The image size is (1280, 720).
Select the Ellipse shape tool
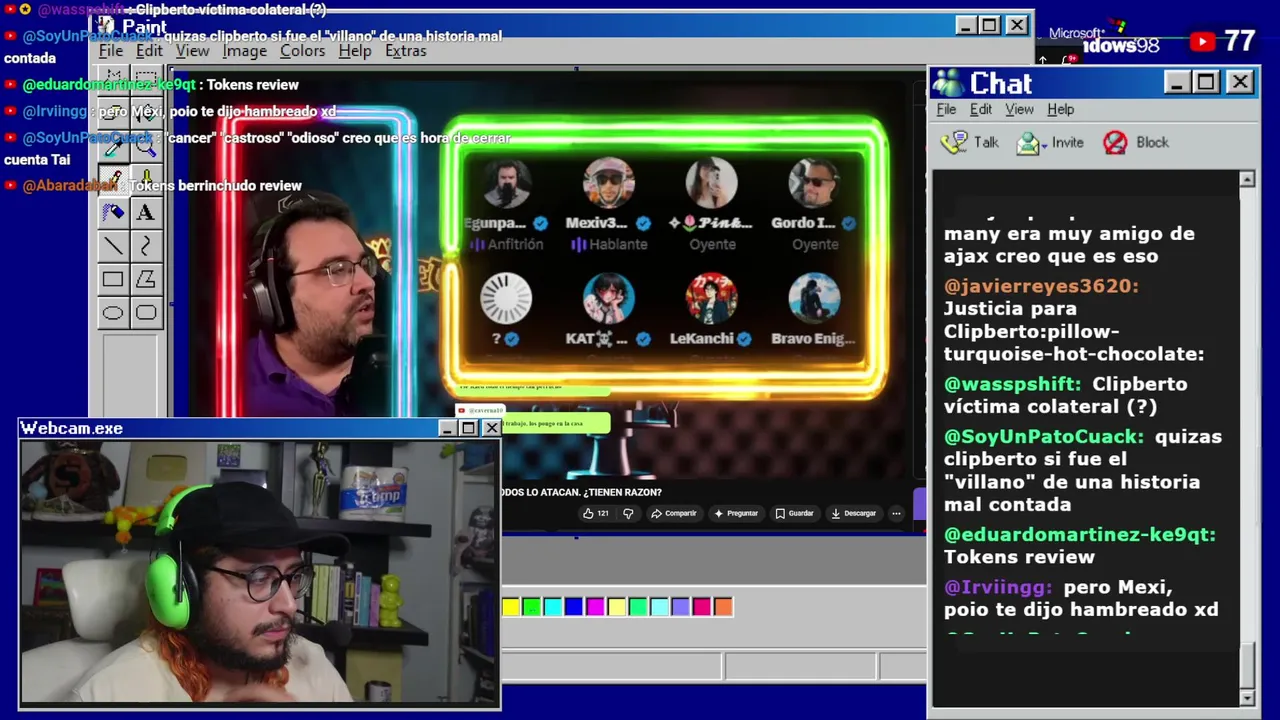pyautogui.click(x=113, y=313)
